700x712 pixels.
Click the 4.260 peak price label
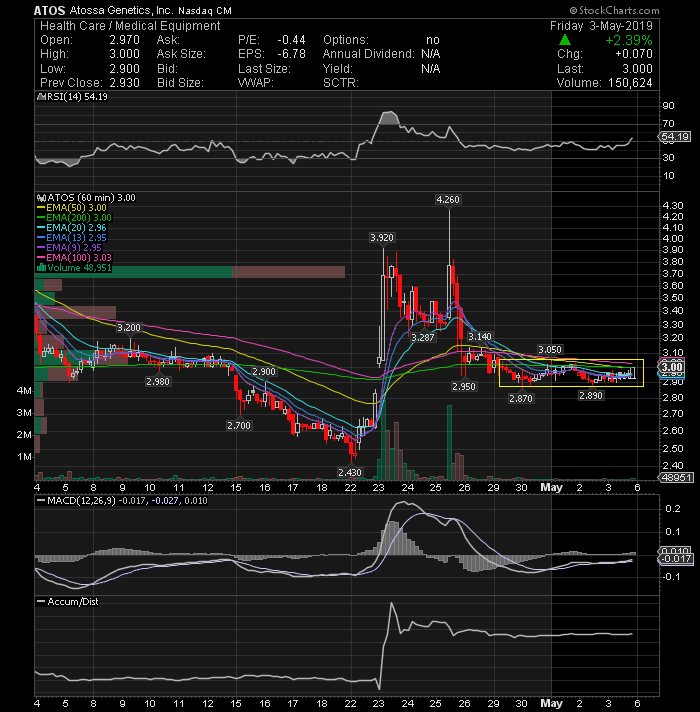coord(448,200)
